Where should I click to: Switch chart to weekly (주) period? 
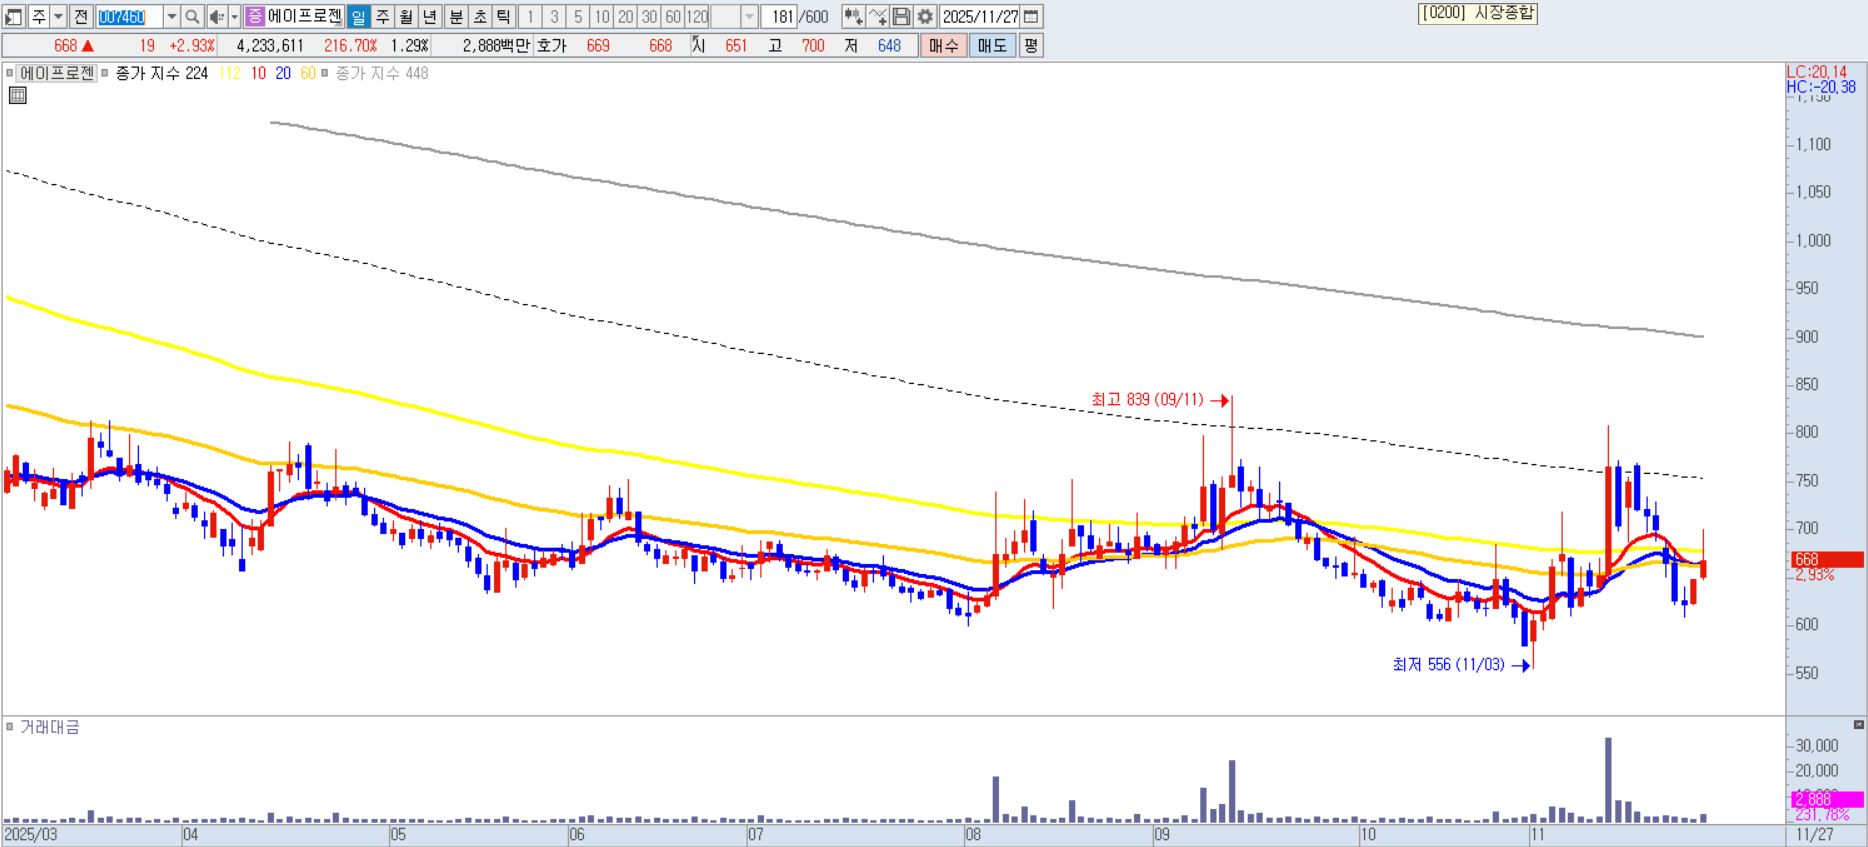pos(382,17)
